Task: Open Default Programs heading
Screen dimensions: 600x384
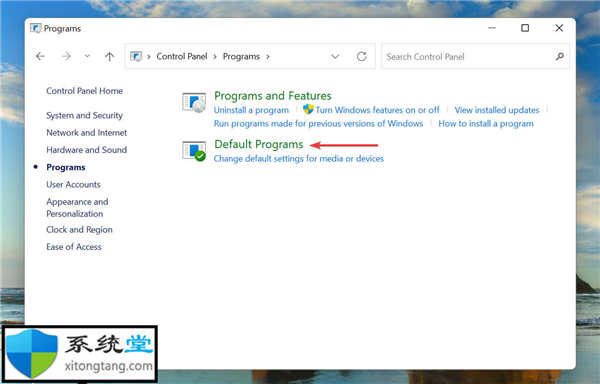Action: (x=259, y=144)
